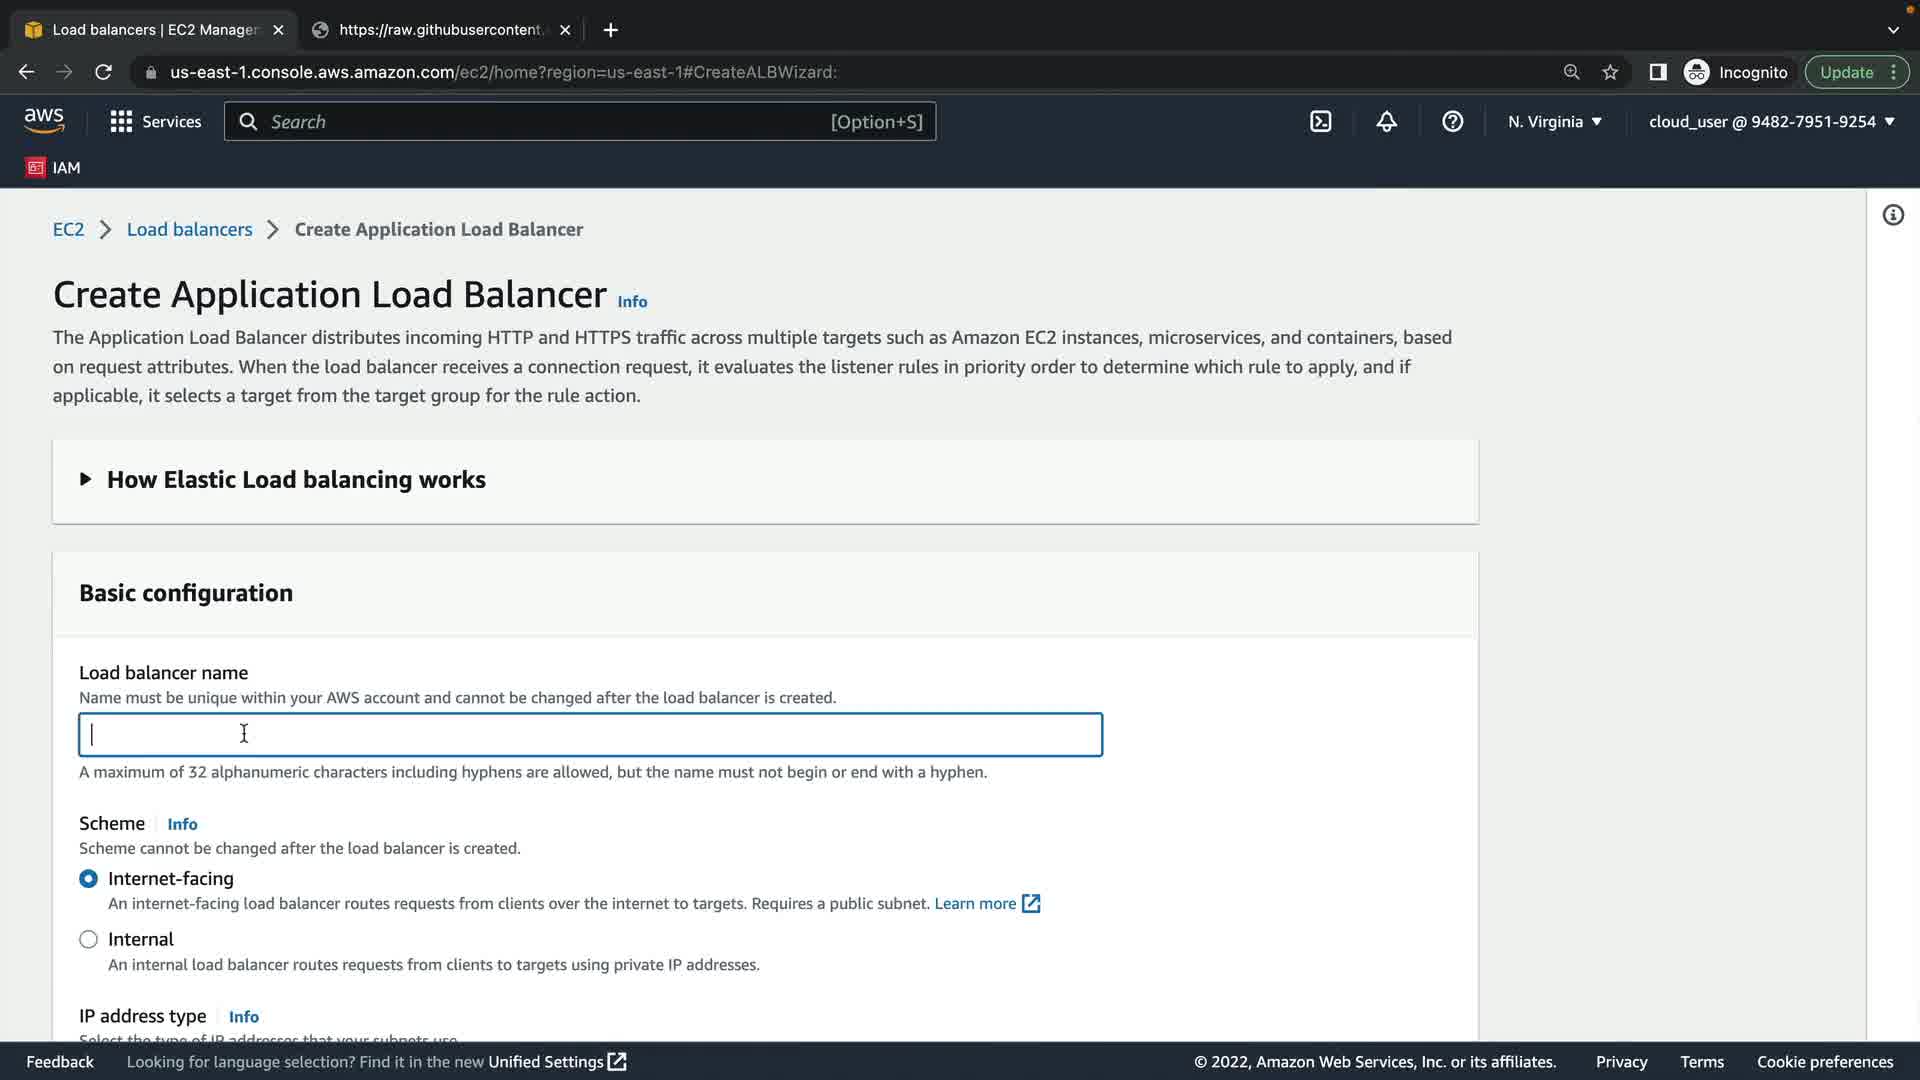1920x1080 pixels.
Task: Reload the page in browser
Action: pos(103,72)
